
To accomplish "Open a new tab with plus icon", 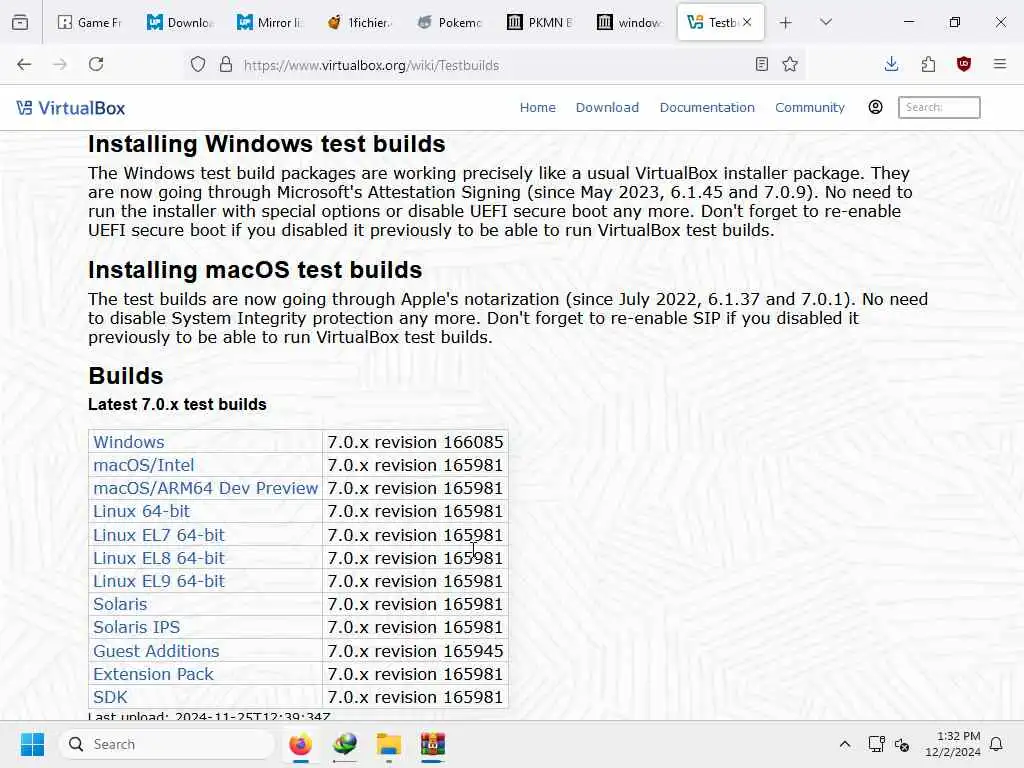I will pos(786,23).
